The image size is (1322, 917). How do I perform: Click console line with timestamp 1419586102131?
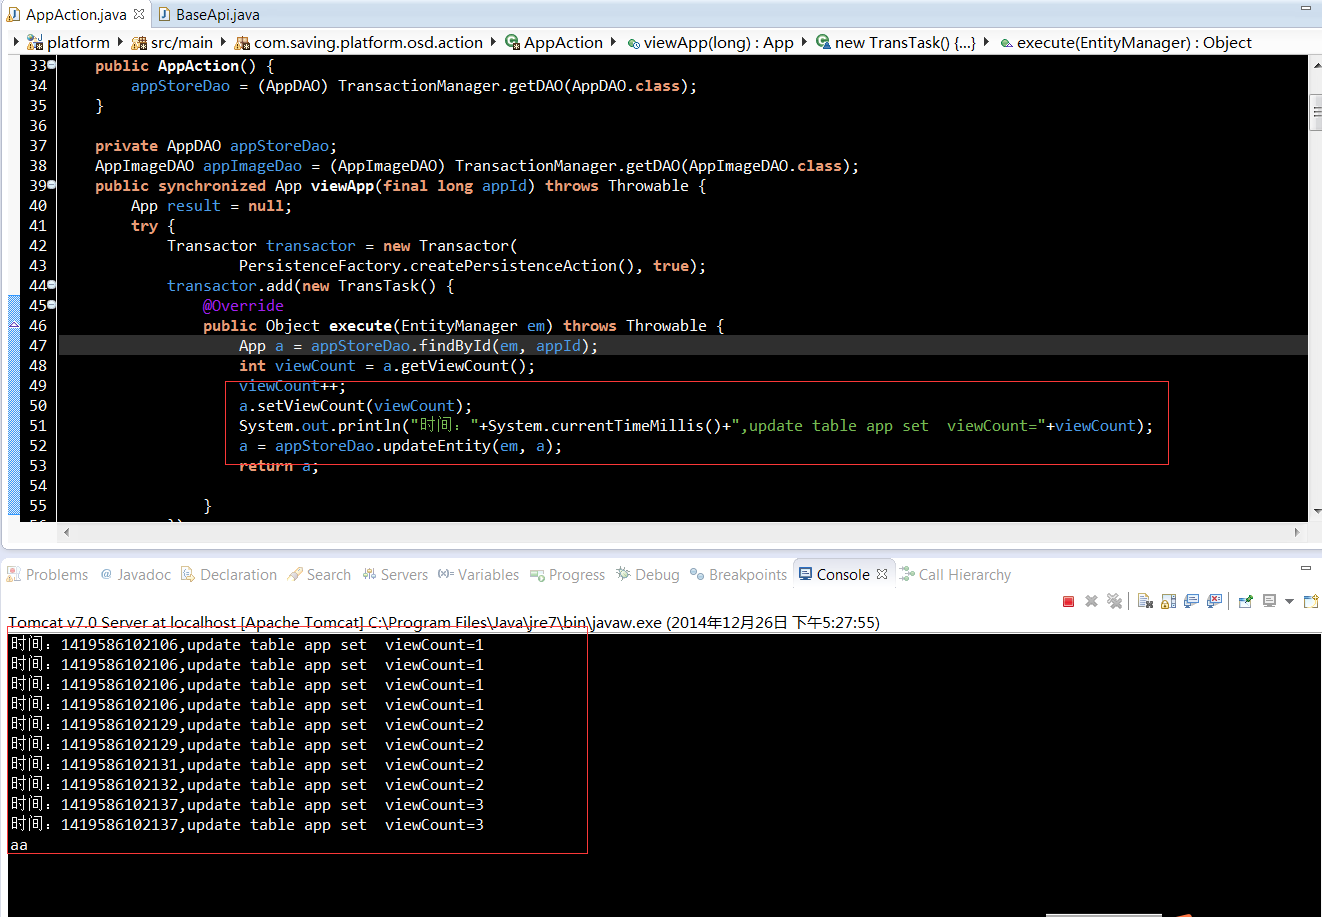click(x=247, y=765)
